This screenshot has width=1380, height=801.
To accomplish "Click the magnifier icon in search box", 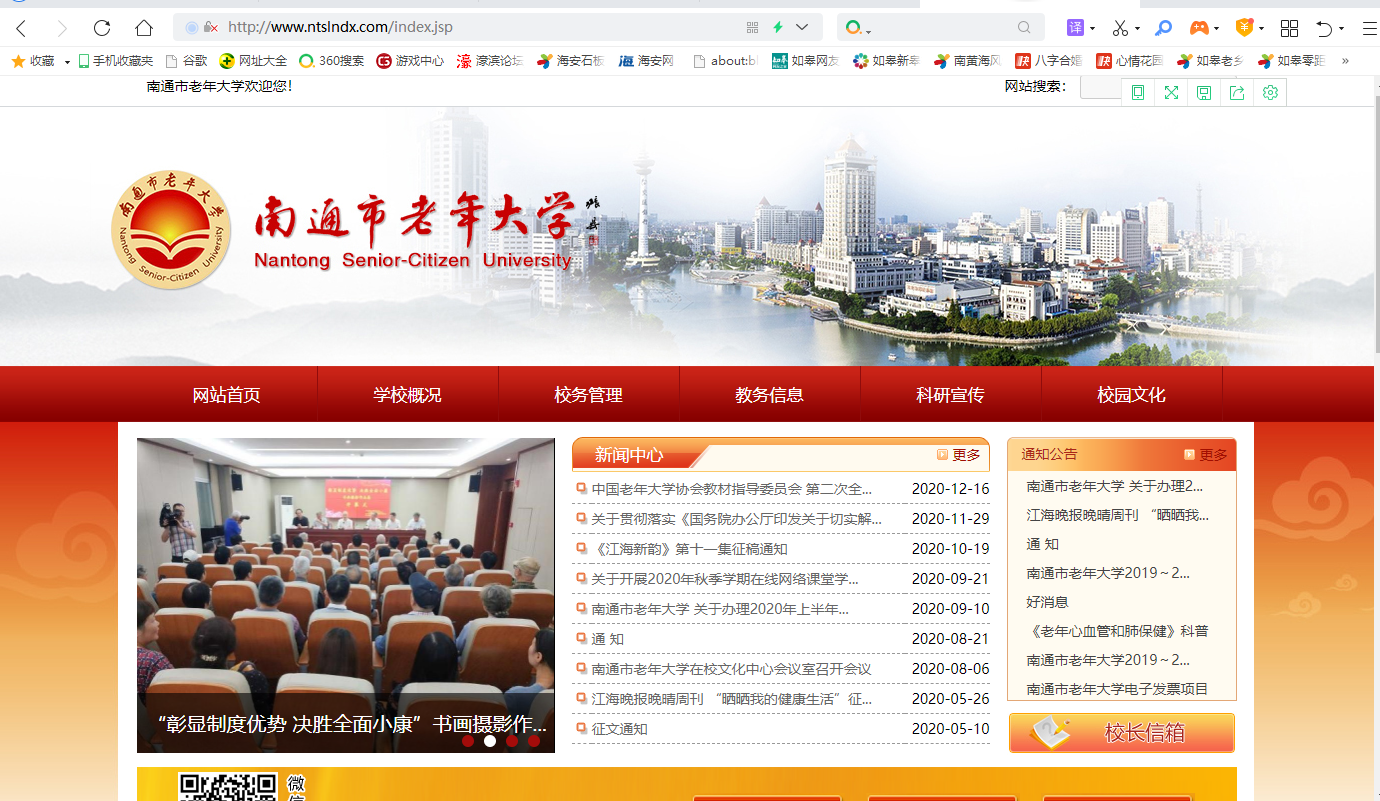I will tap(1024, 27).
